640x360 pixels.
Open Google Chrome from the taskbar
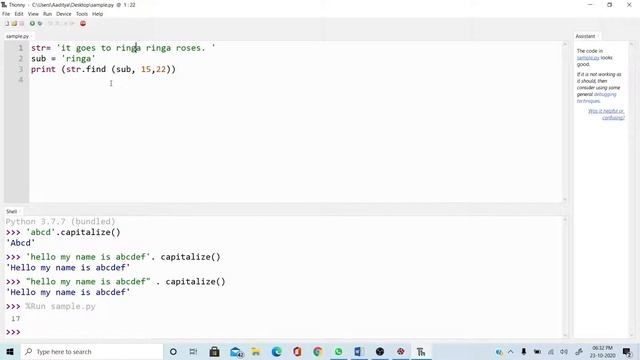coord(318,351)
